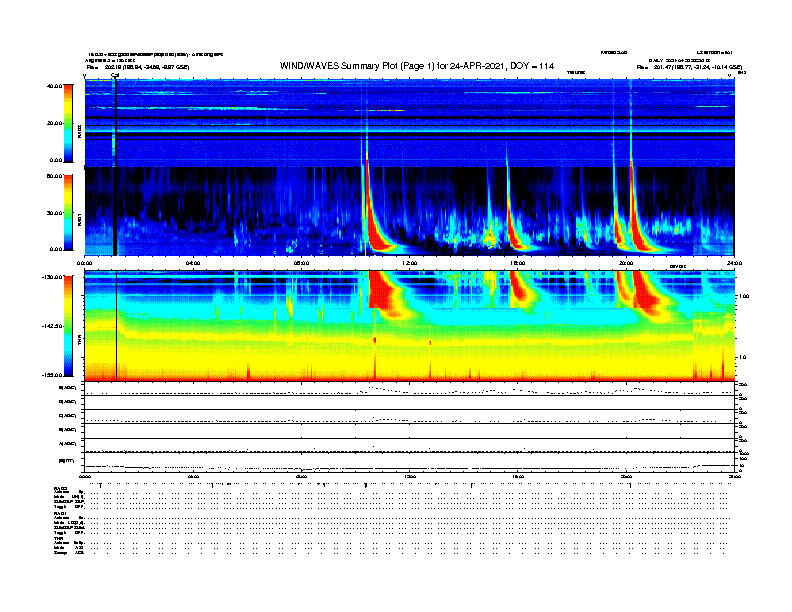Click the Cal marker above RAD2 panel
The image size is (792, 612).
coord(115,76)
